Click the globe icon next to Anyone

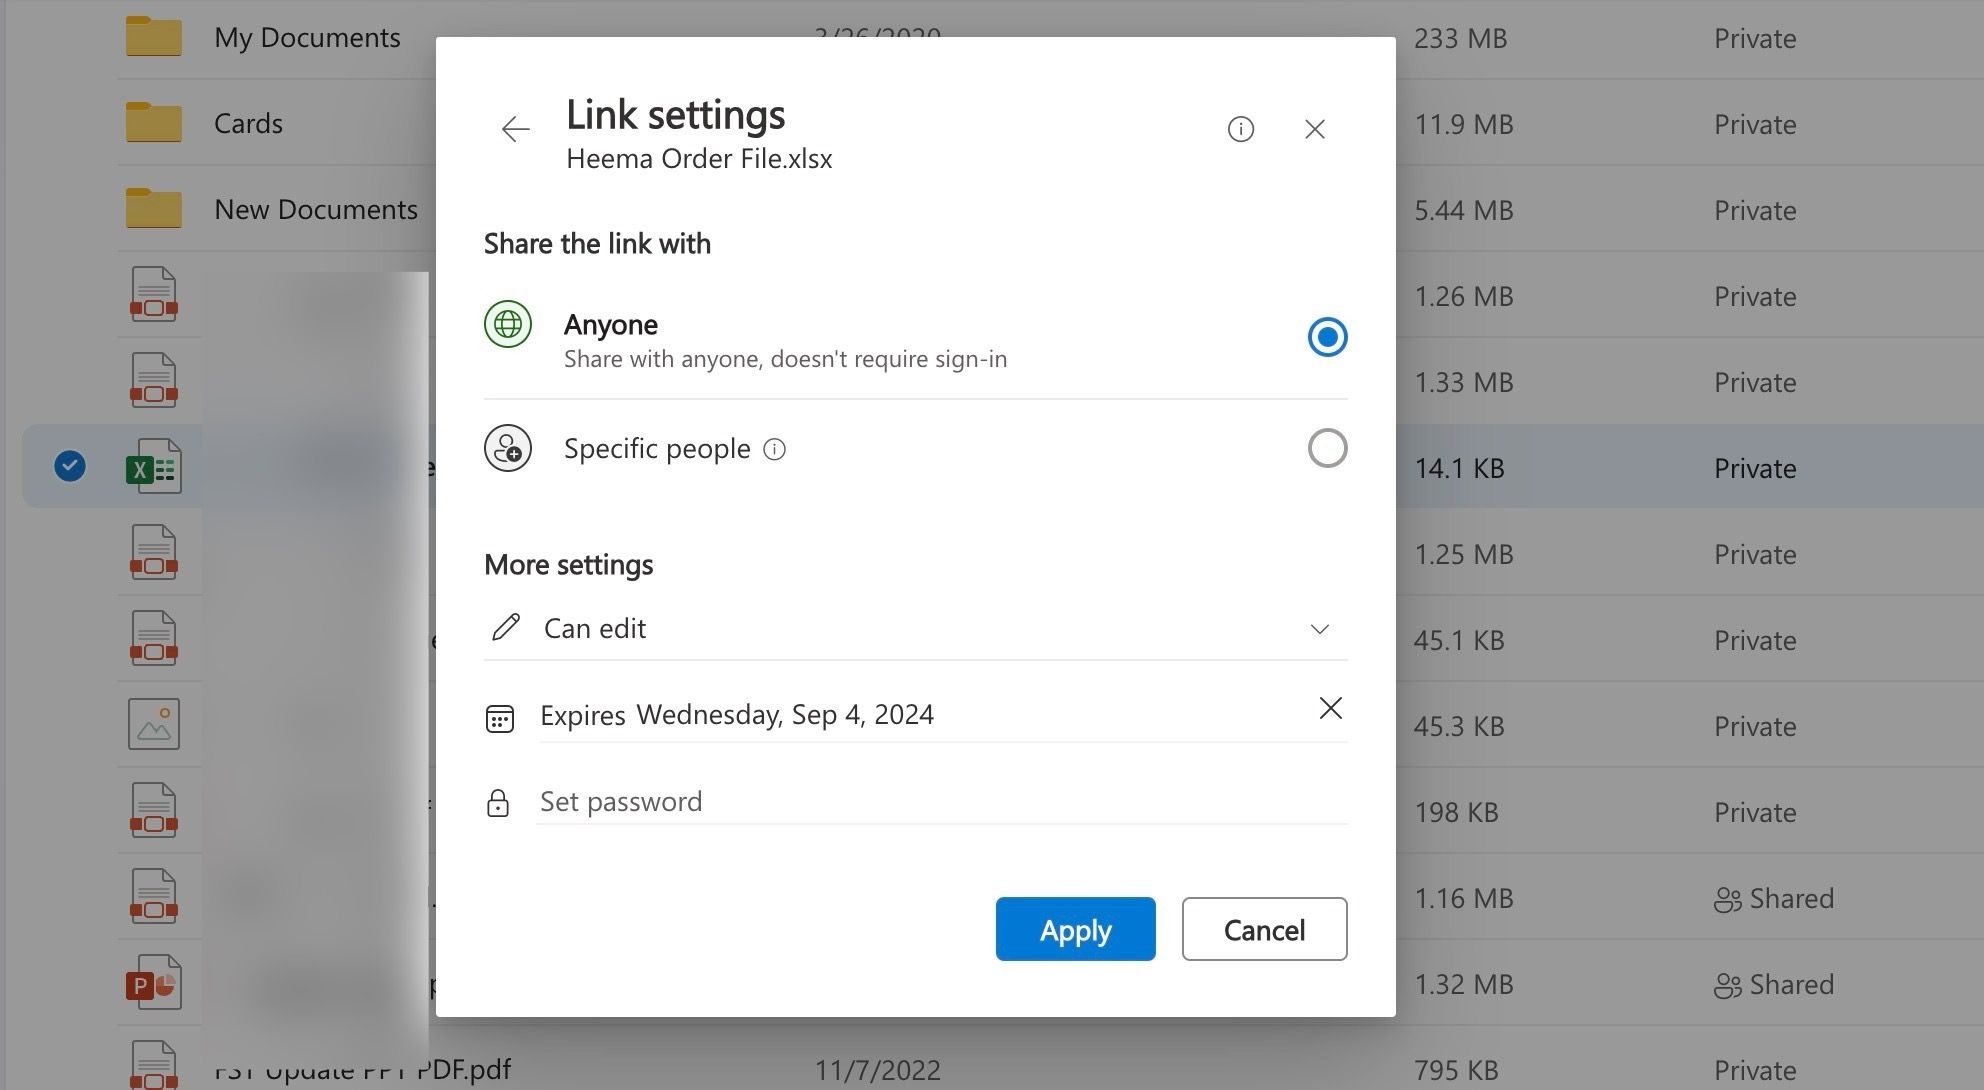(x=507, y=324)
